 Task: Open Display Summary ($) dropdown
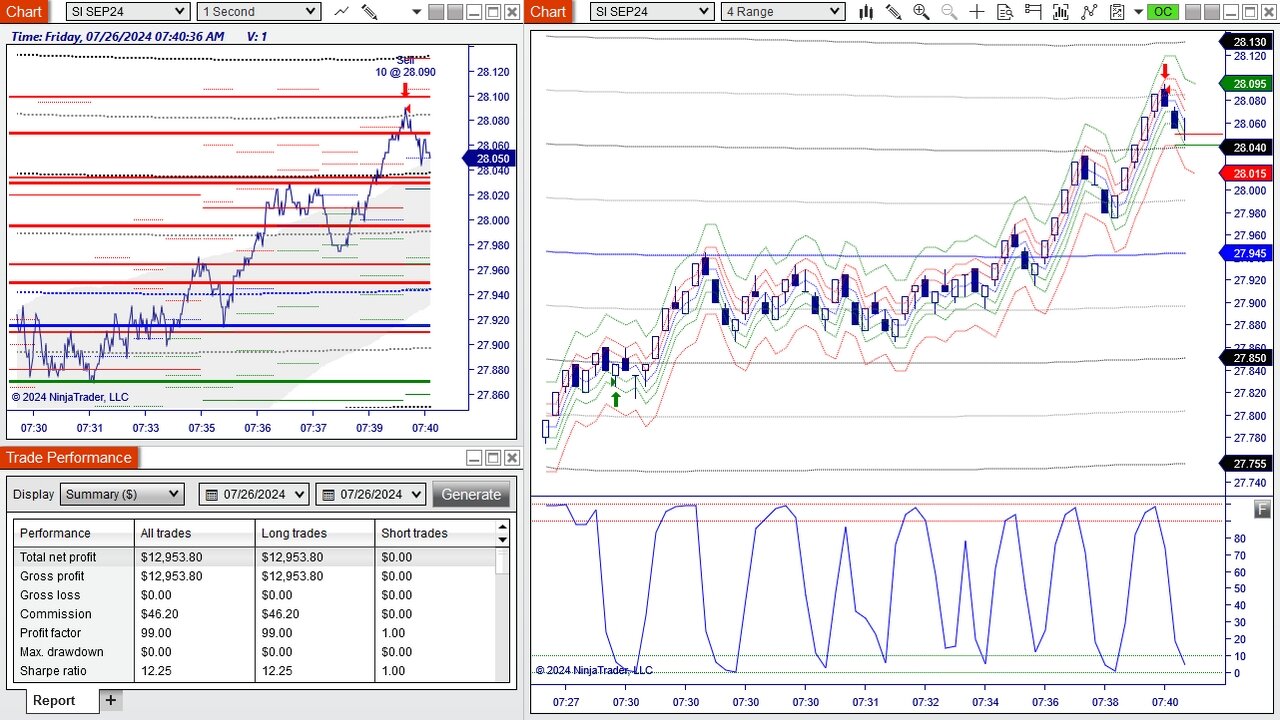122,494
